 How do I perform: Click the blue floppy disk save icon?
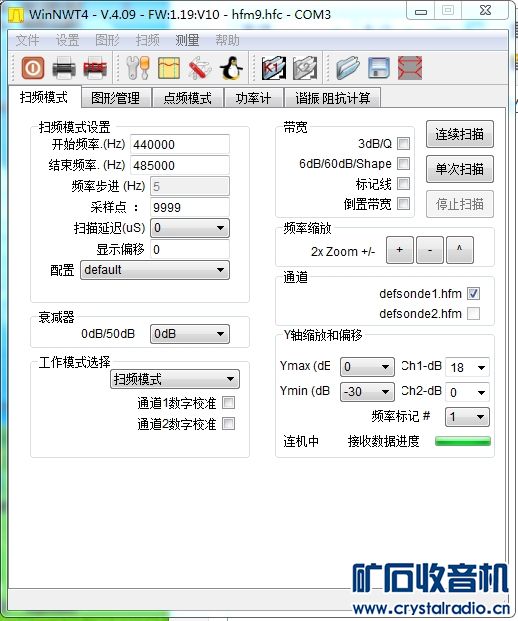tap(379, 68)
